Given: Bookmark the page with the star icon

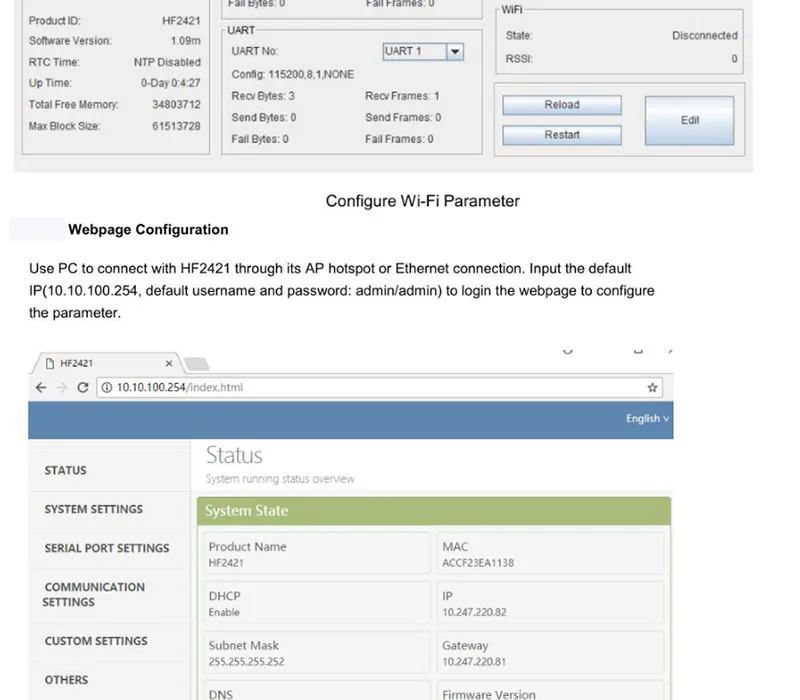Looking at the screenshot, I should coord(652,388).
